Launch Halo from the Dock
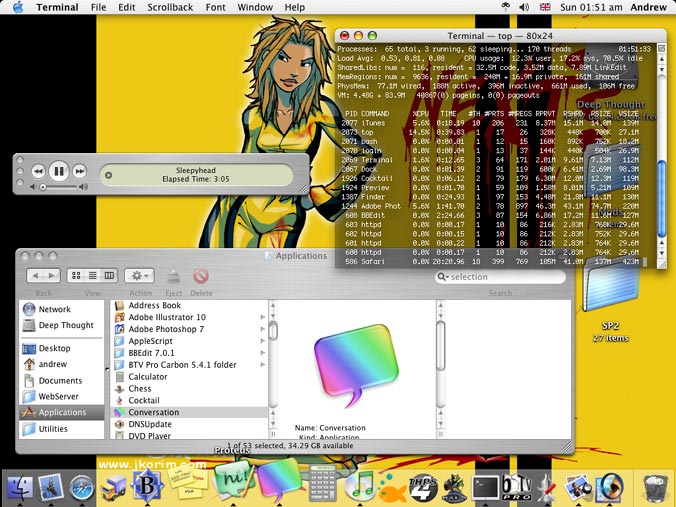This screenshot has width=676, height=507. click(x=454, y=488)
